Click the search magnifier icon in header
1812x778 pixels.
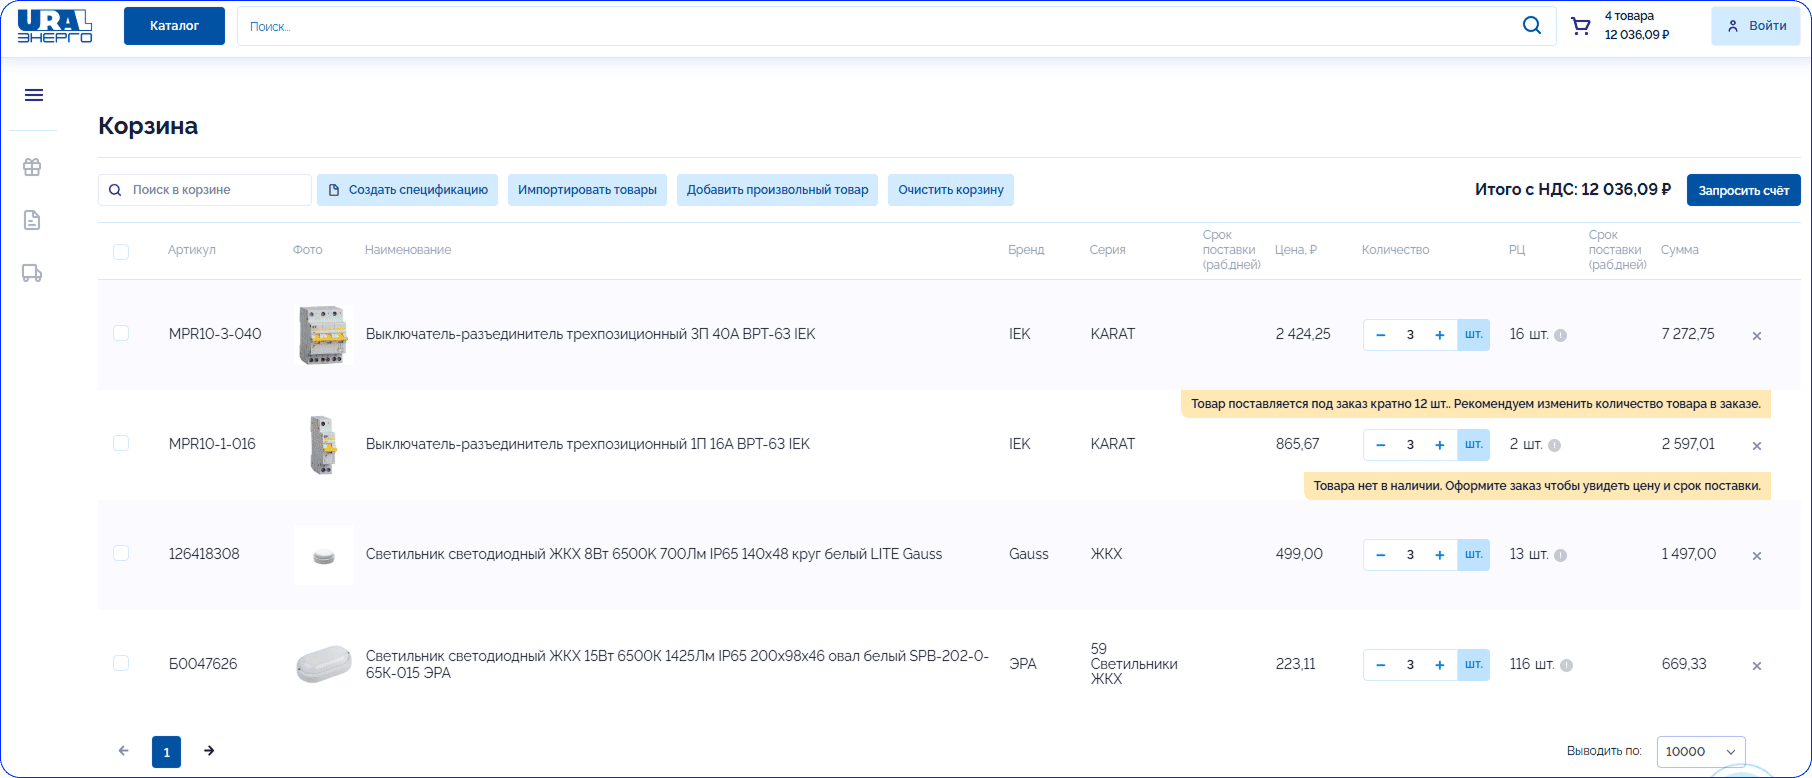click(x=1531, y=26)
